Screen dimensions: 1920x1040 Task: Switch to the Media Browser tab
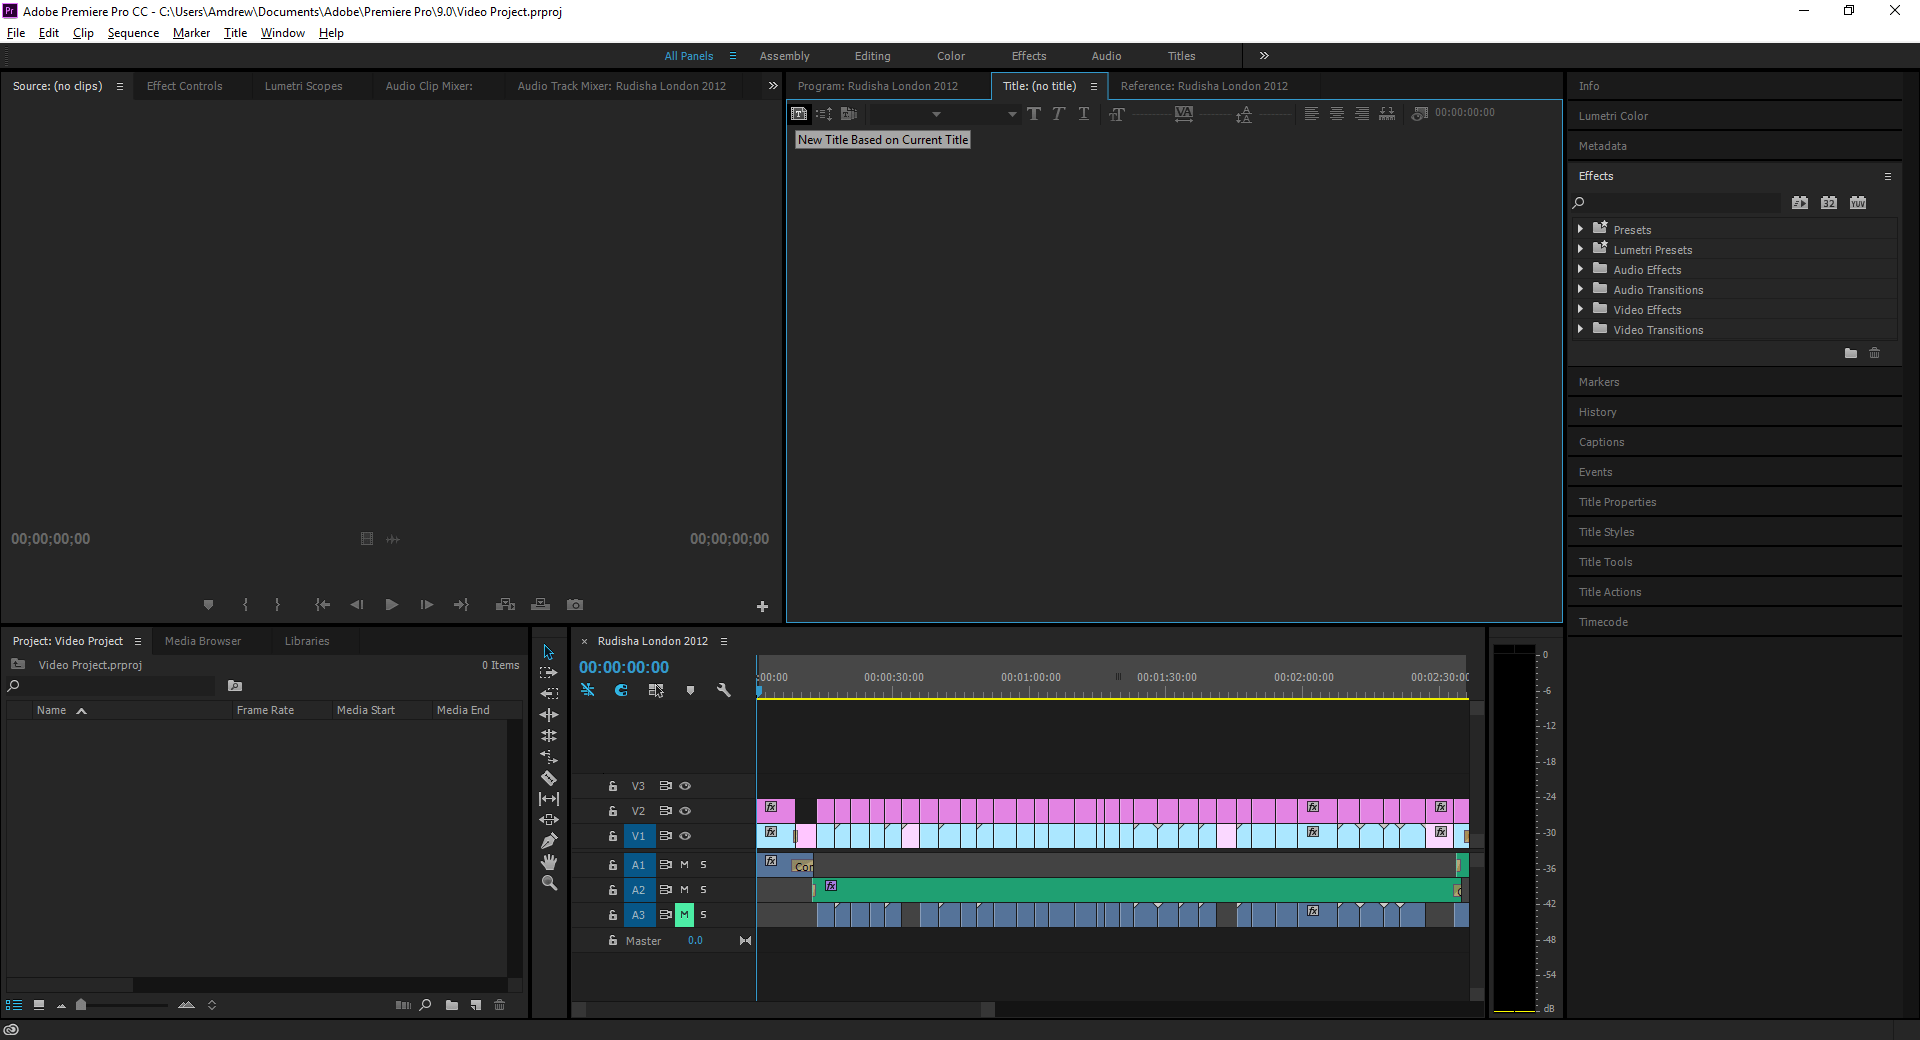(203, 641)
